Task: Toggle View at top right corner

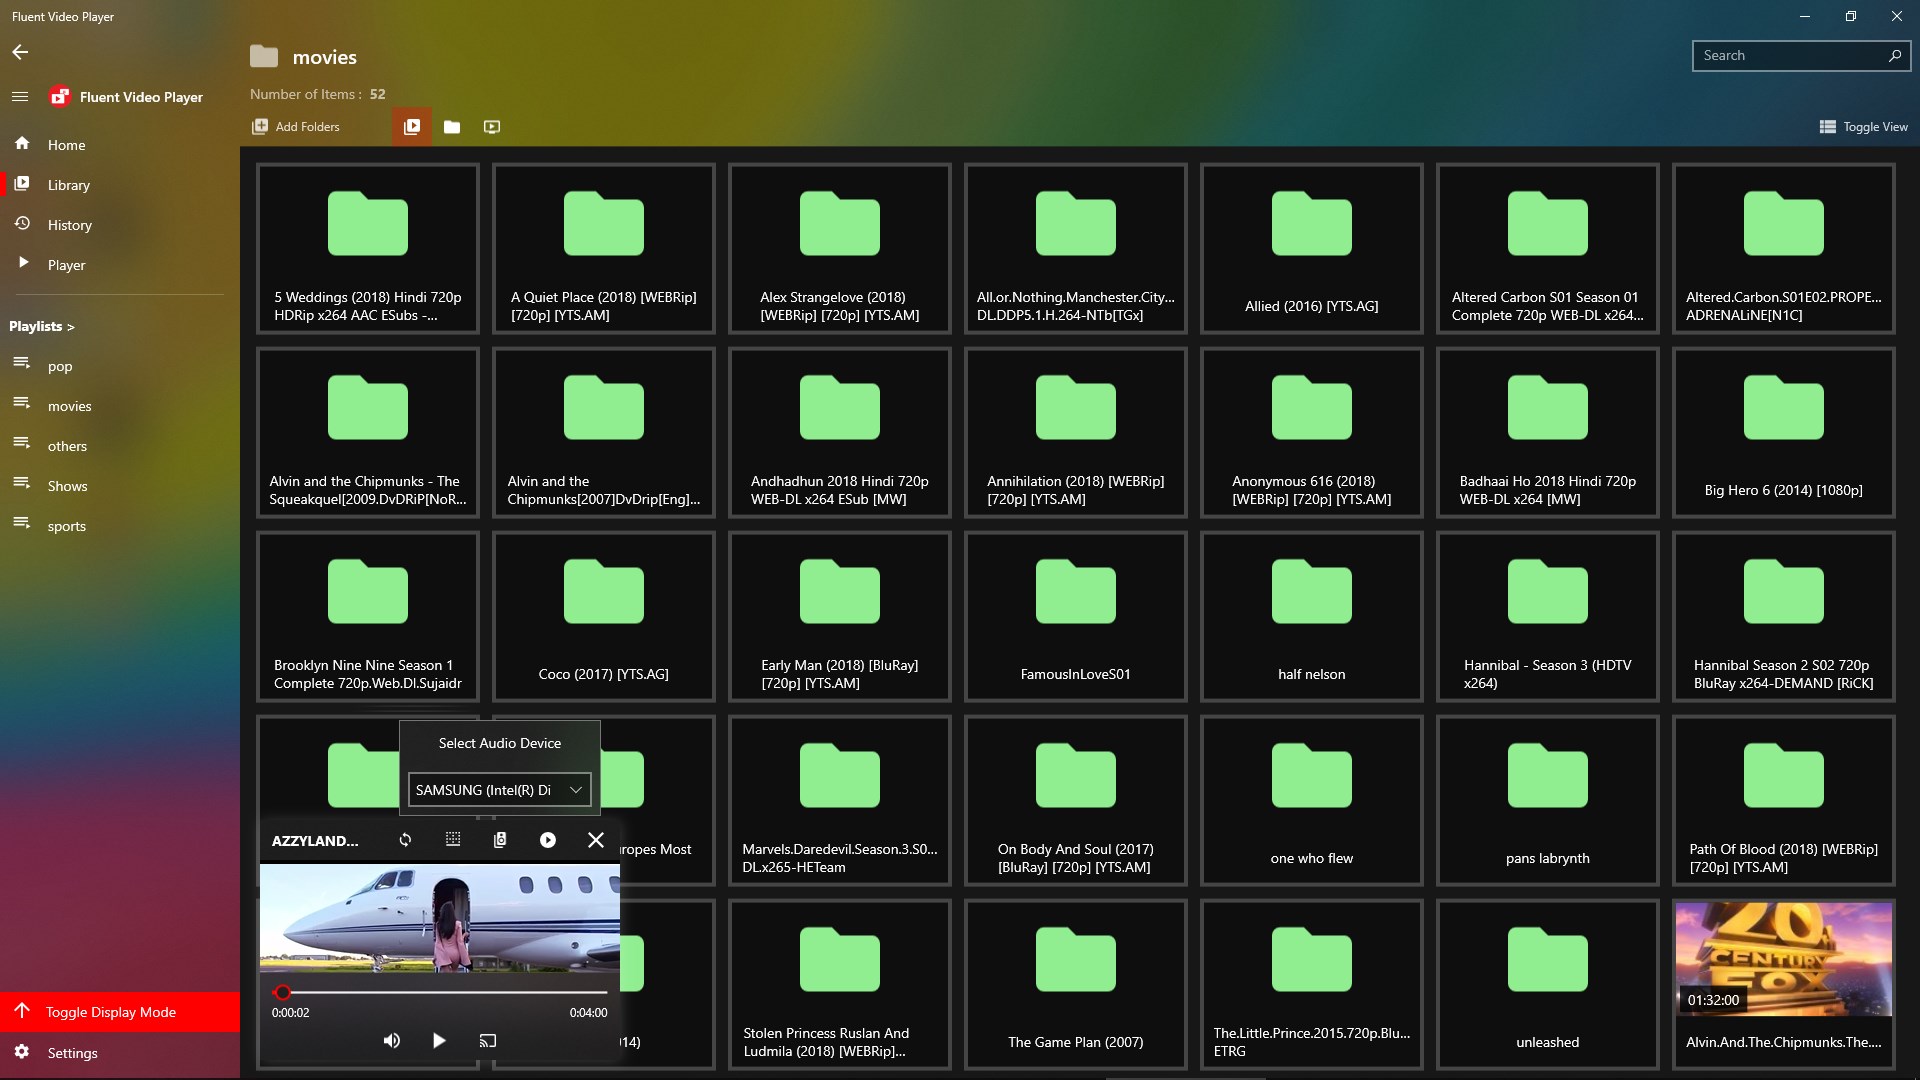Action: pos(1865,127)
